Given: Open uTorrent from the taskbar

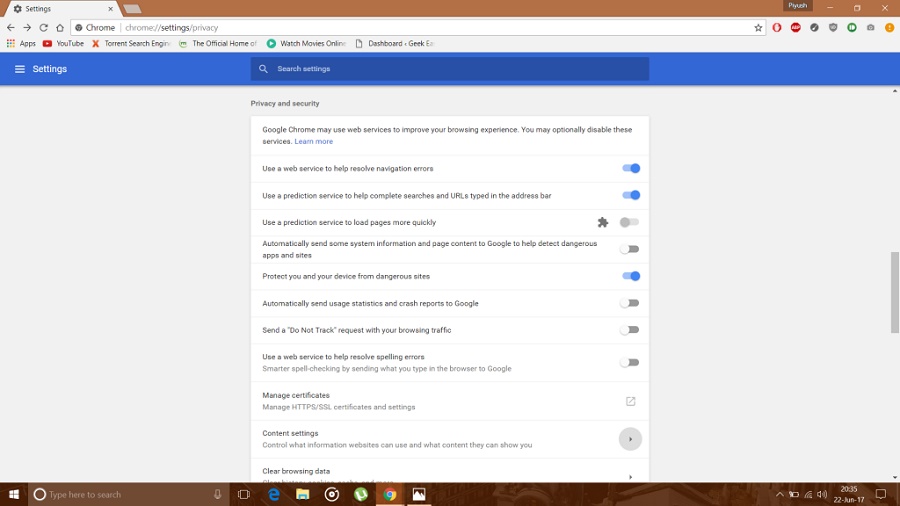Looking at the screenshot, I should point(360,494).
